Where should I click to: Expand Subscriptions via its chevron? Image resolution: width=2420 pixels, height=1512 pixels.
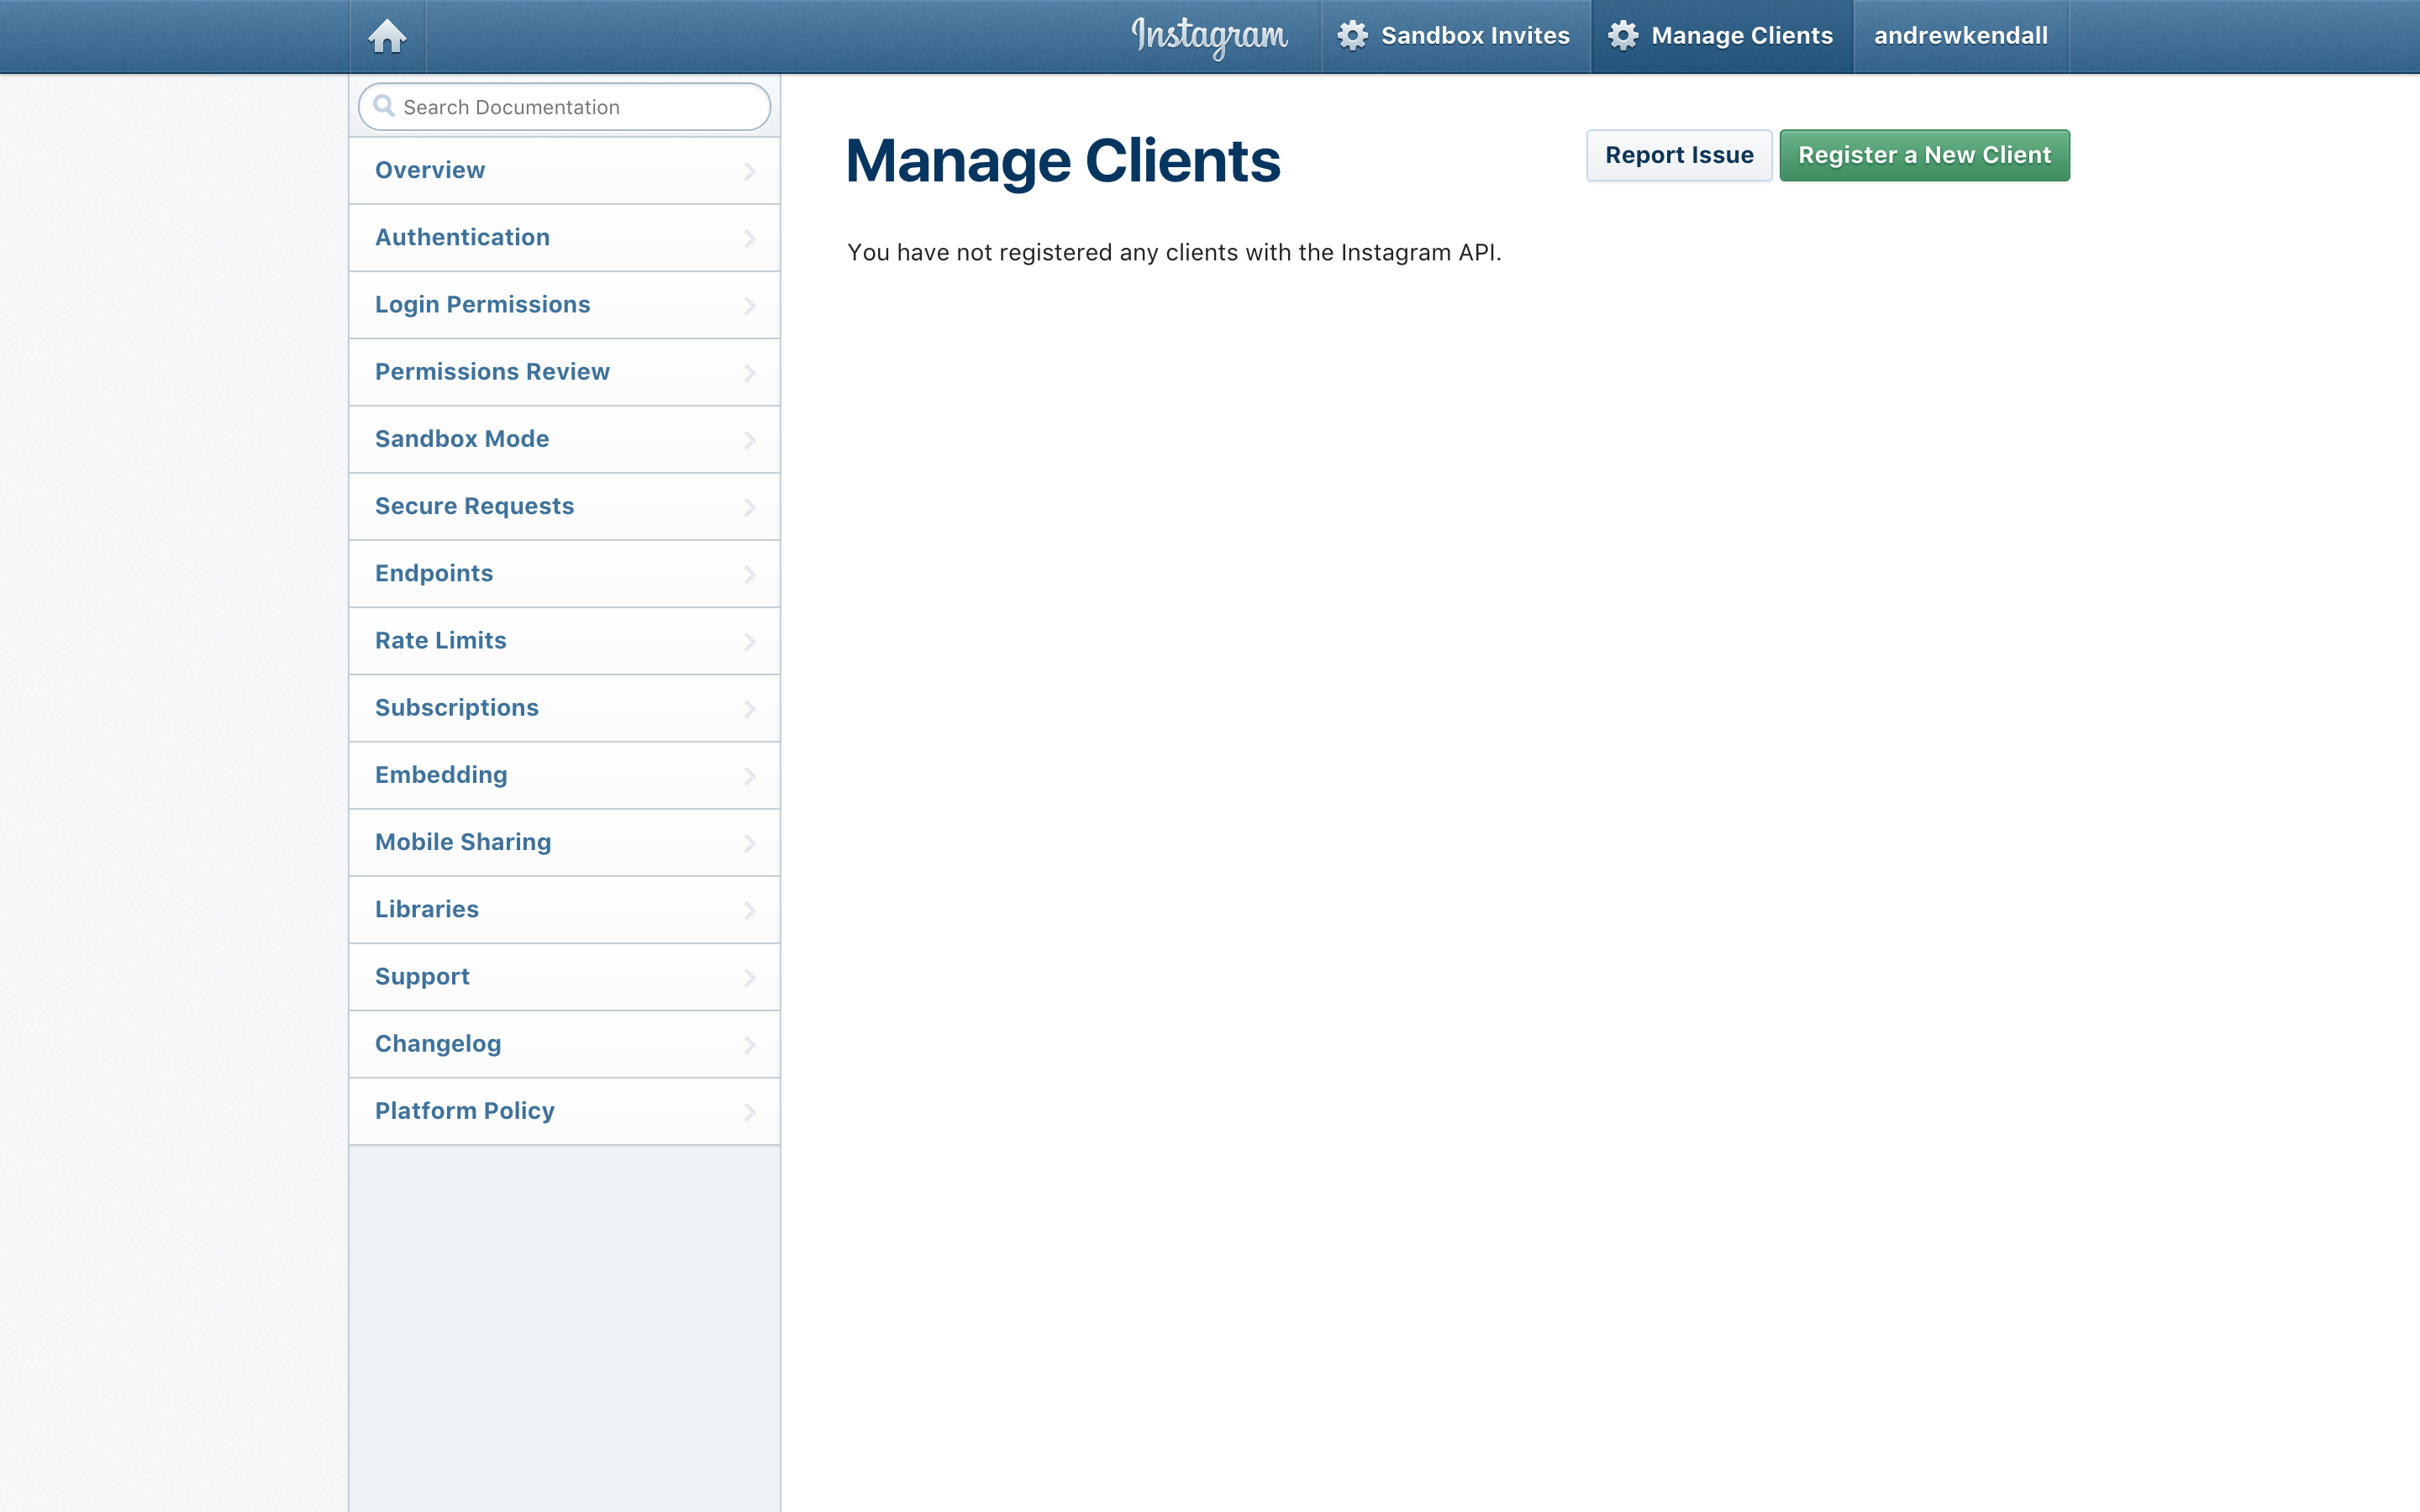point(750,709)
